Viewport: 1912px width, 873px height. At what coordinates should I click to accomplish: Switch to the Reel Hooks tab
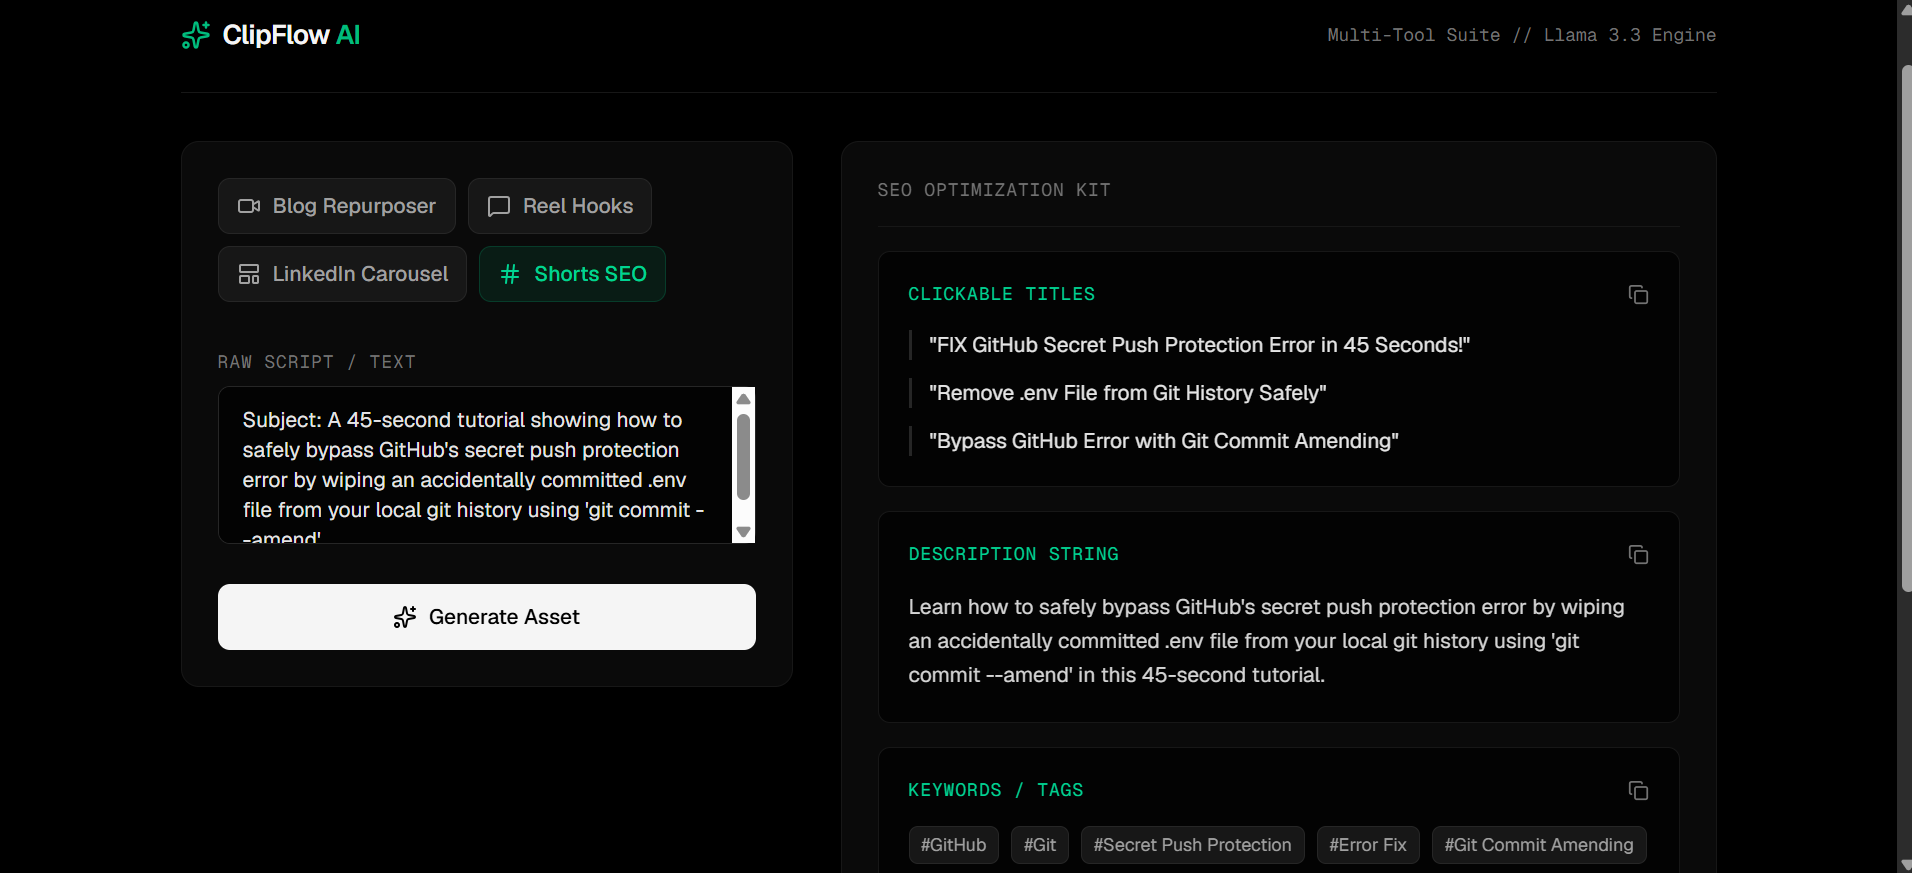click(x=560, y=206)
